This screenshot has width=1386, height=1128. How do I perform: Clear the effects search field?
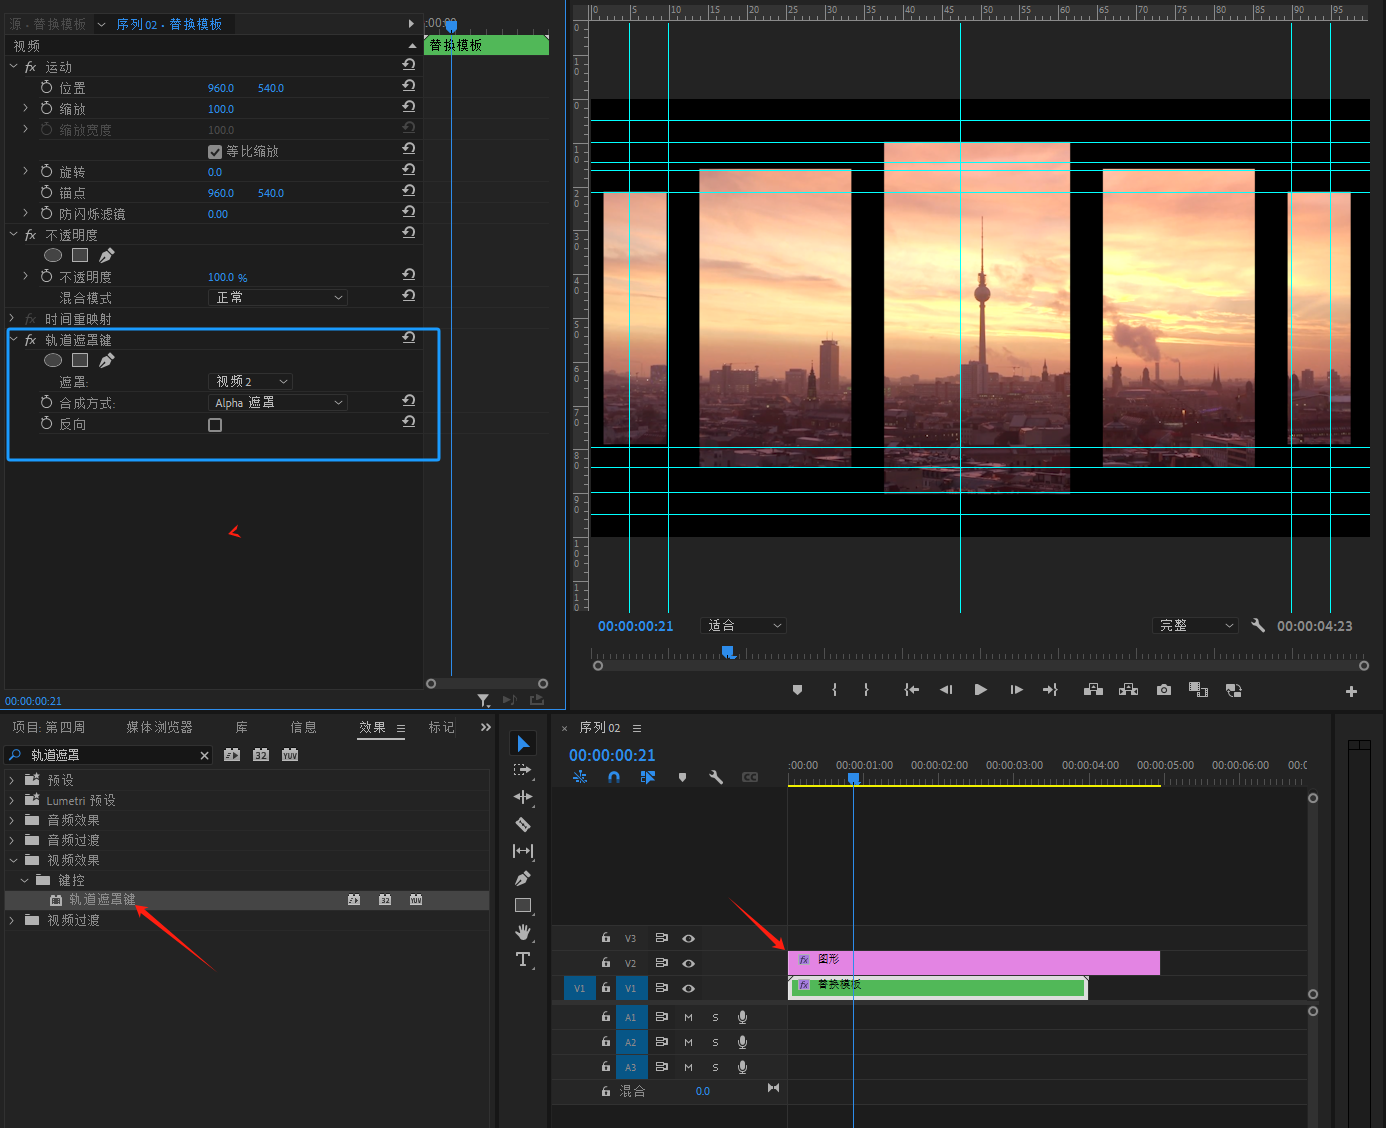click(x=204, y=755)
